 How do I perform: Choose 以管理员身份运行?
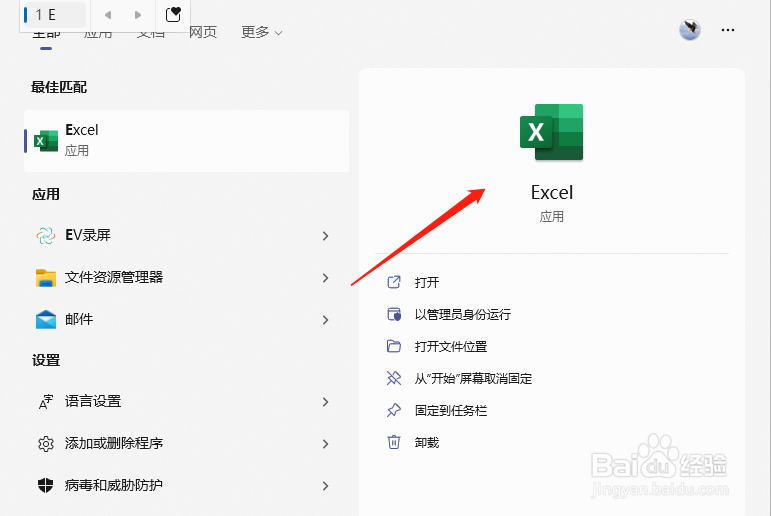[x=463, y=314]
